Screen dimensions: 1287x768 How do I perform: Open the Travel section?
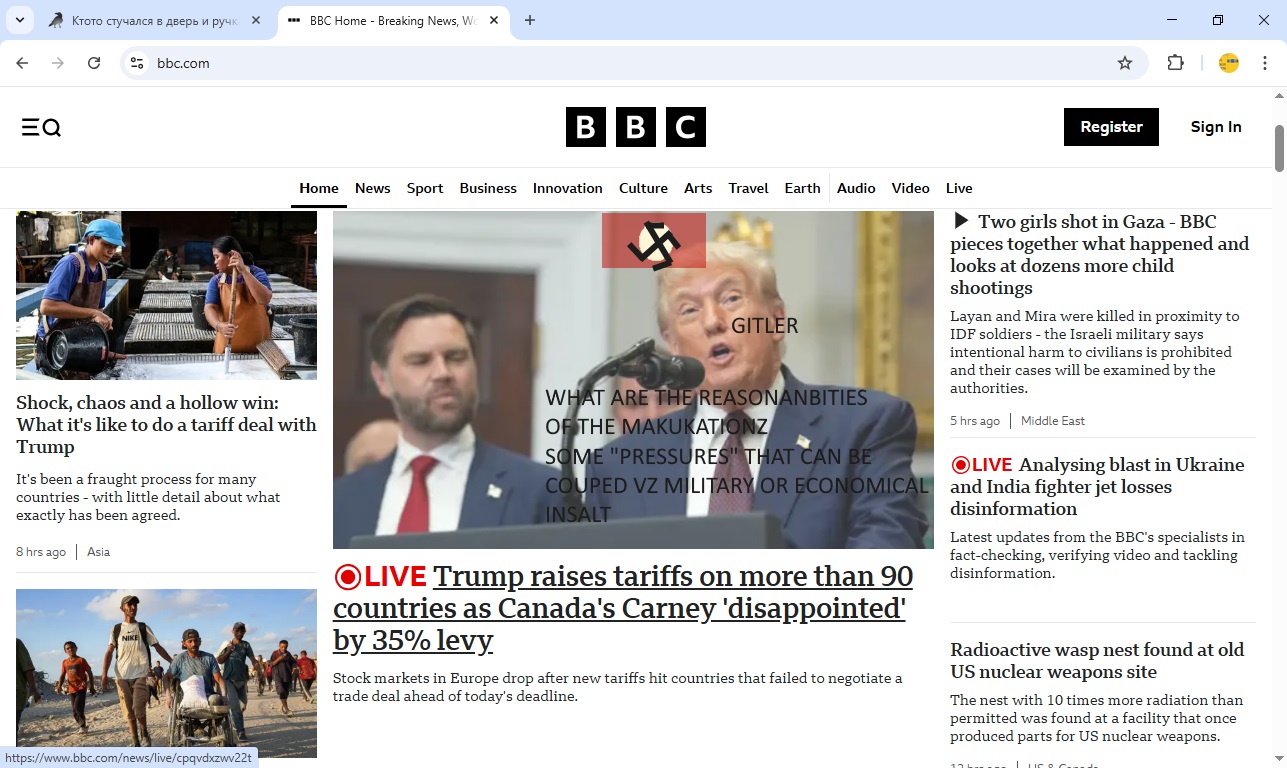tap(749, 188)
